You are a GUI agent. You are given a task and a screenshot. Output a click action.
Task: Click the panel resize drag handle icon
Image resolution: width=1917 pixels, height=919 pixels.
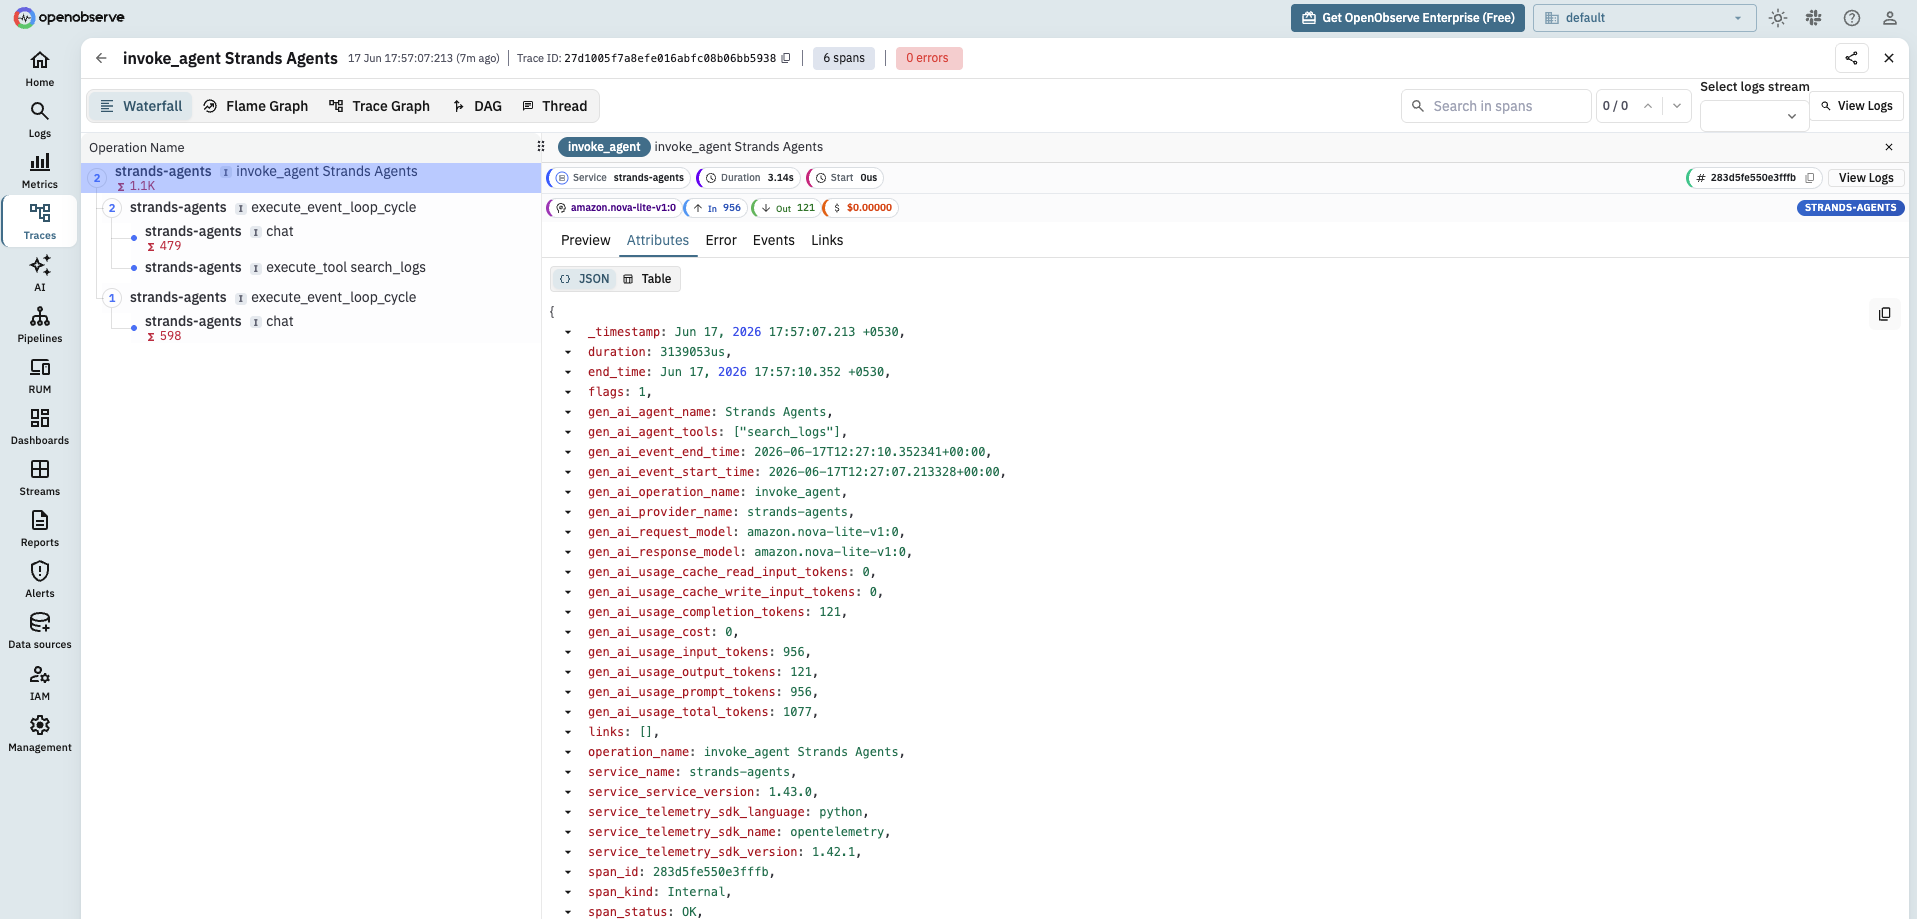(x=541, y=147)
